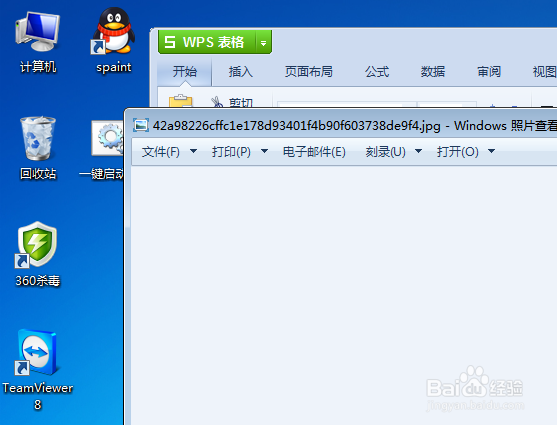Select the 一键启动 gear shortcut icon

click(x=107, y=139)
